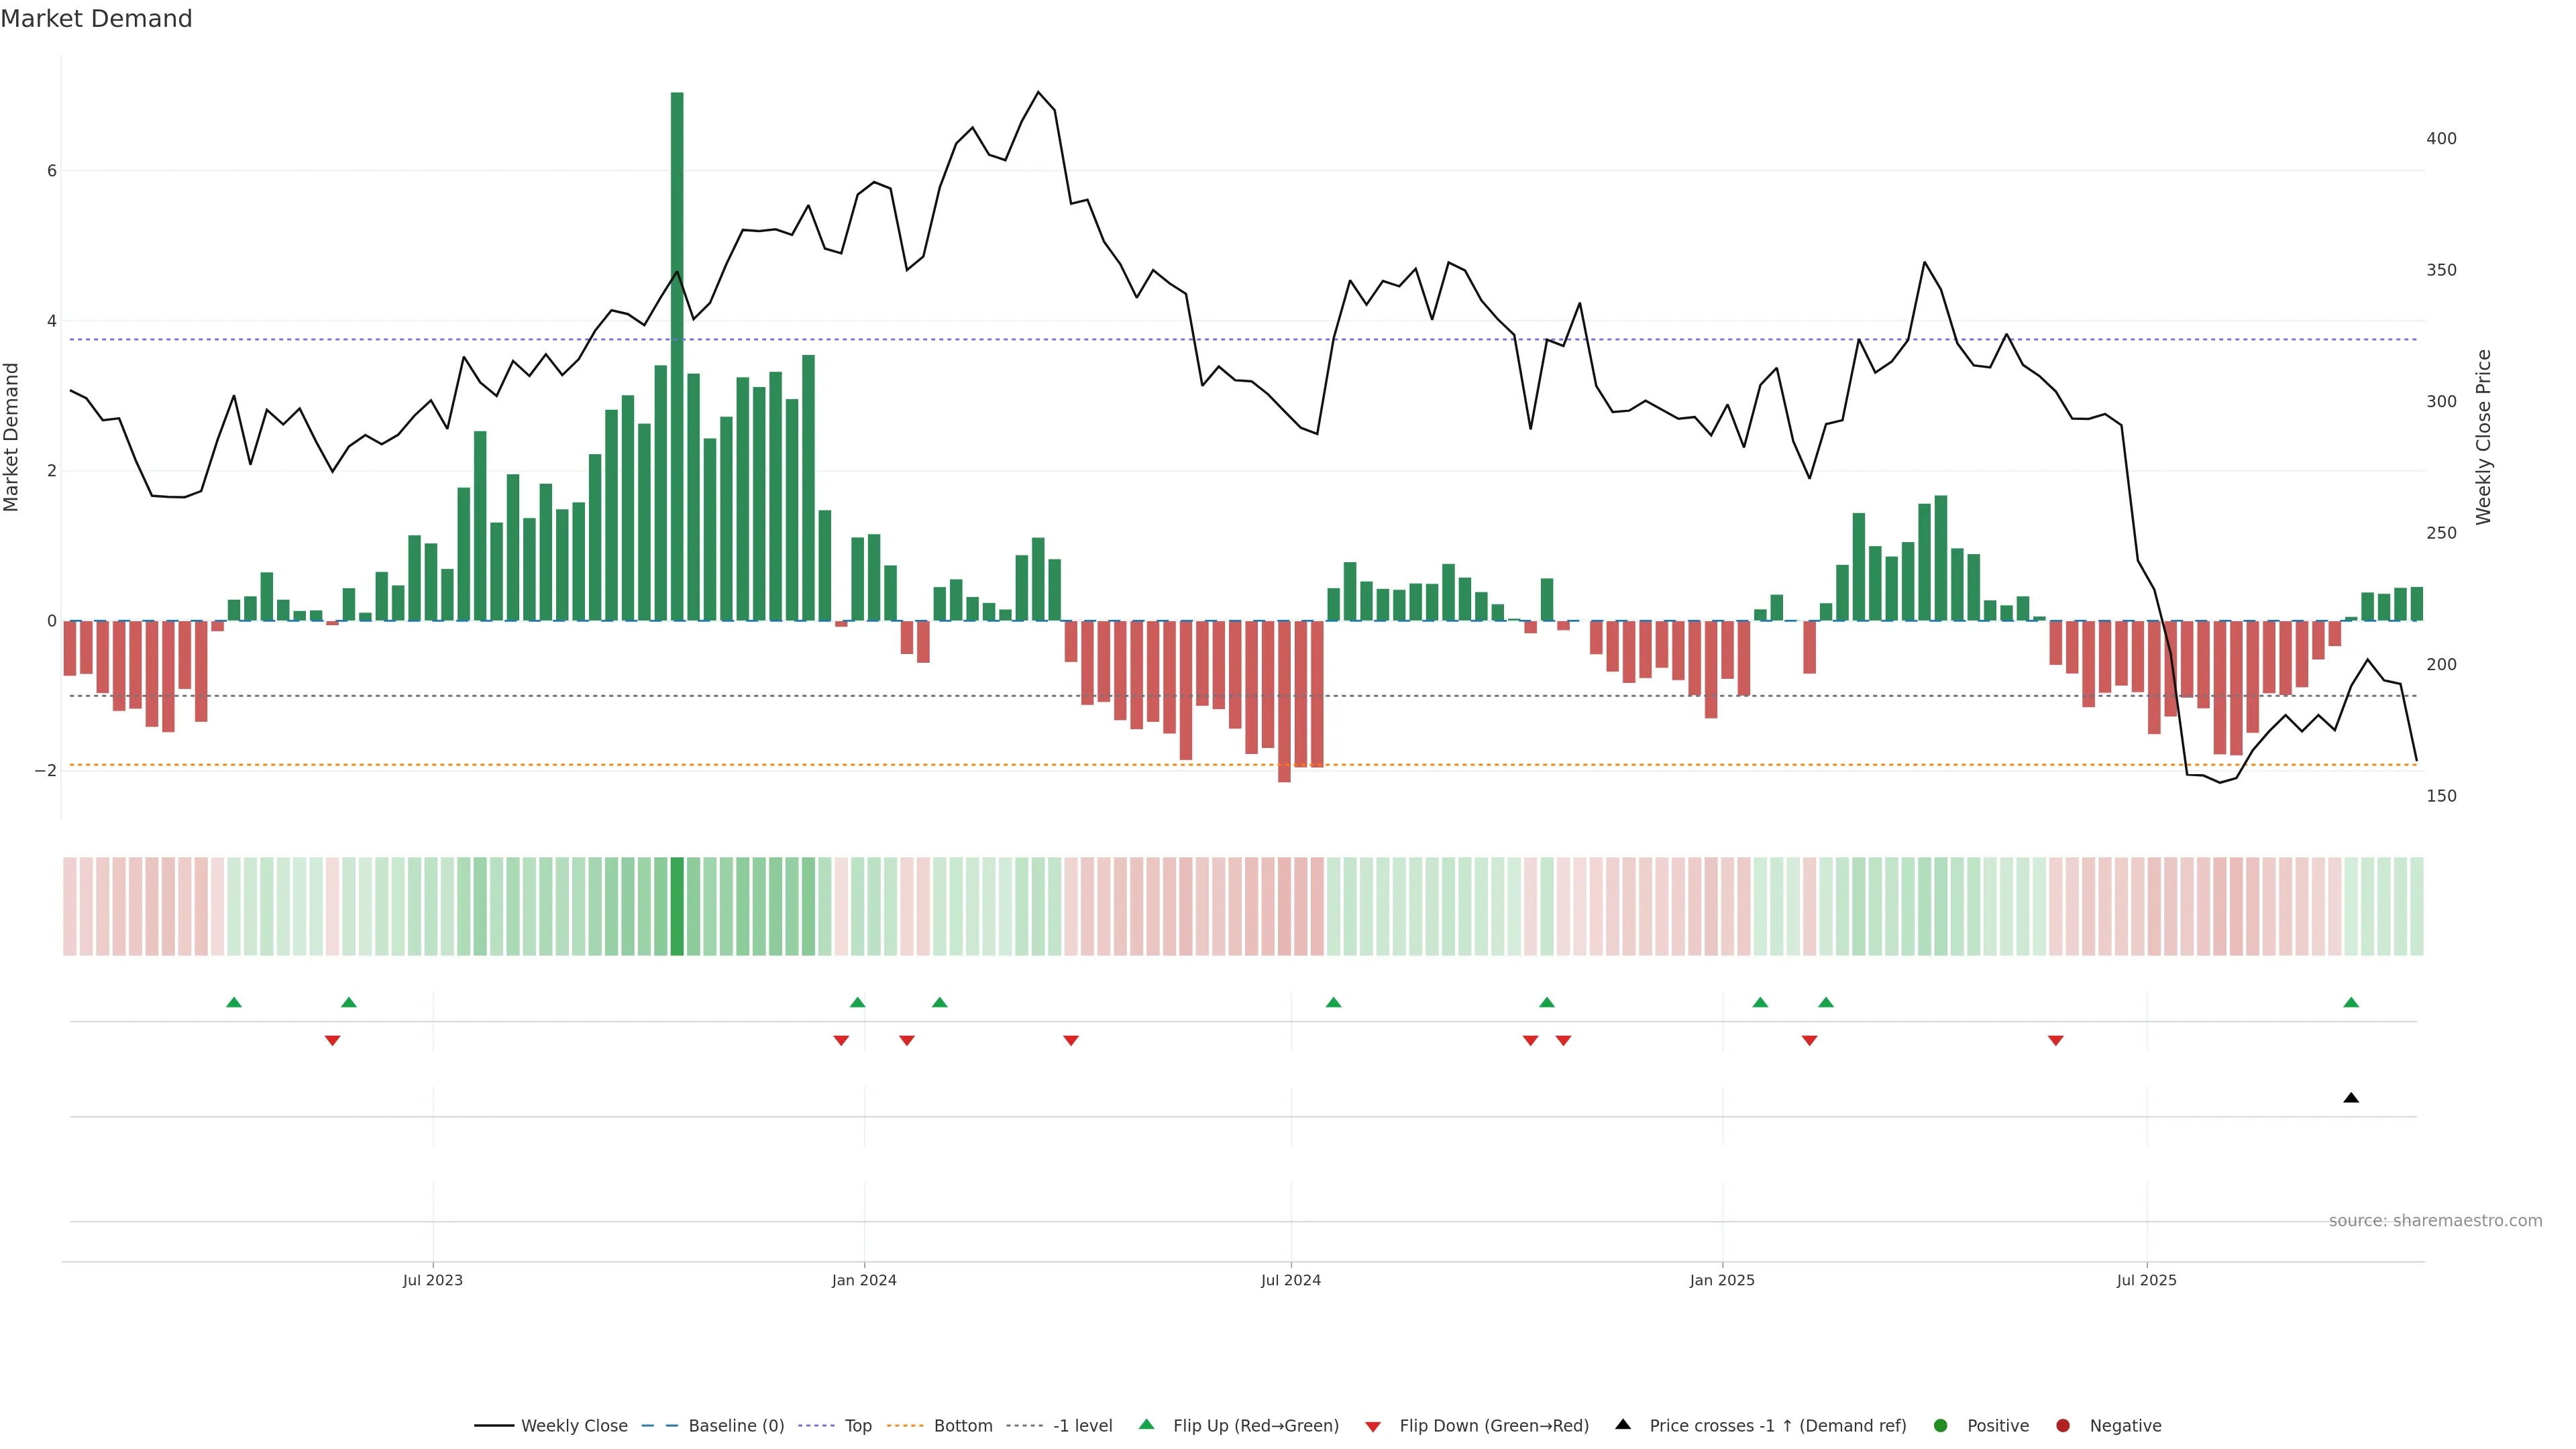Click the source: sharemaestro.com text
The width and height of the screenshot is (2576, 1449).
[2435, 1221]
